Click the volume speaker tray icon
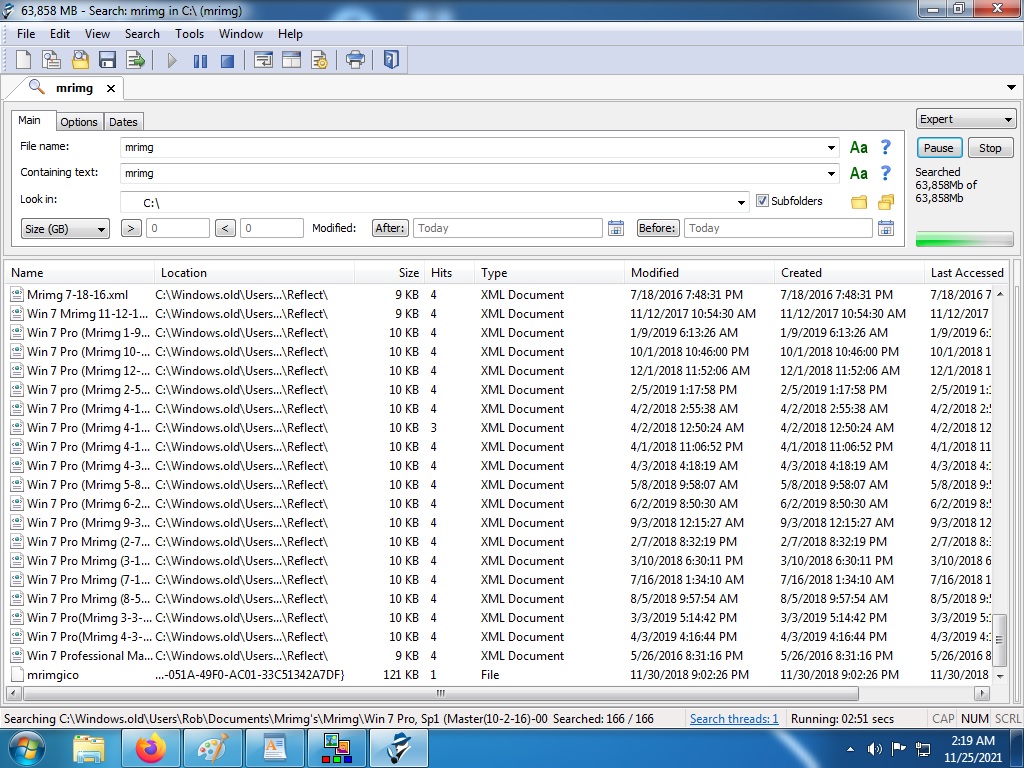 tap(874, 749)
